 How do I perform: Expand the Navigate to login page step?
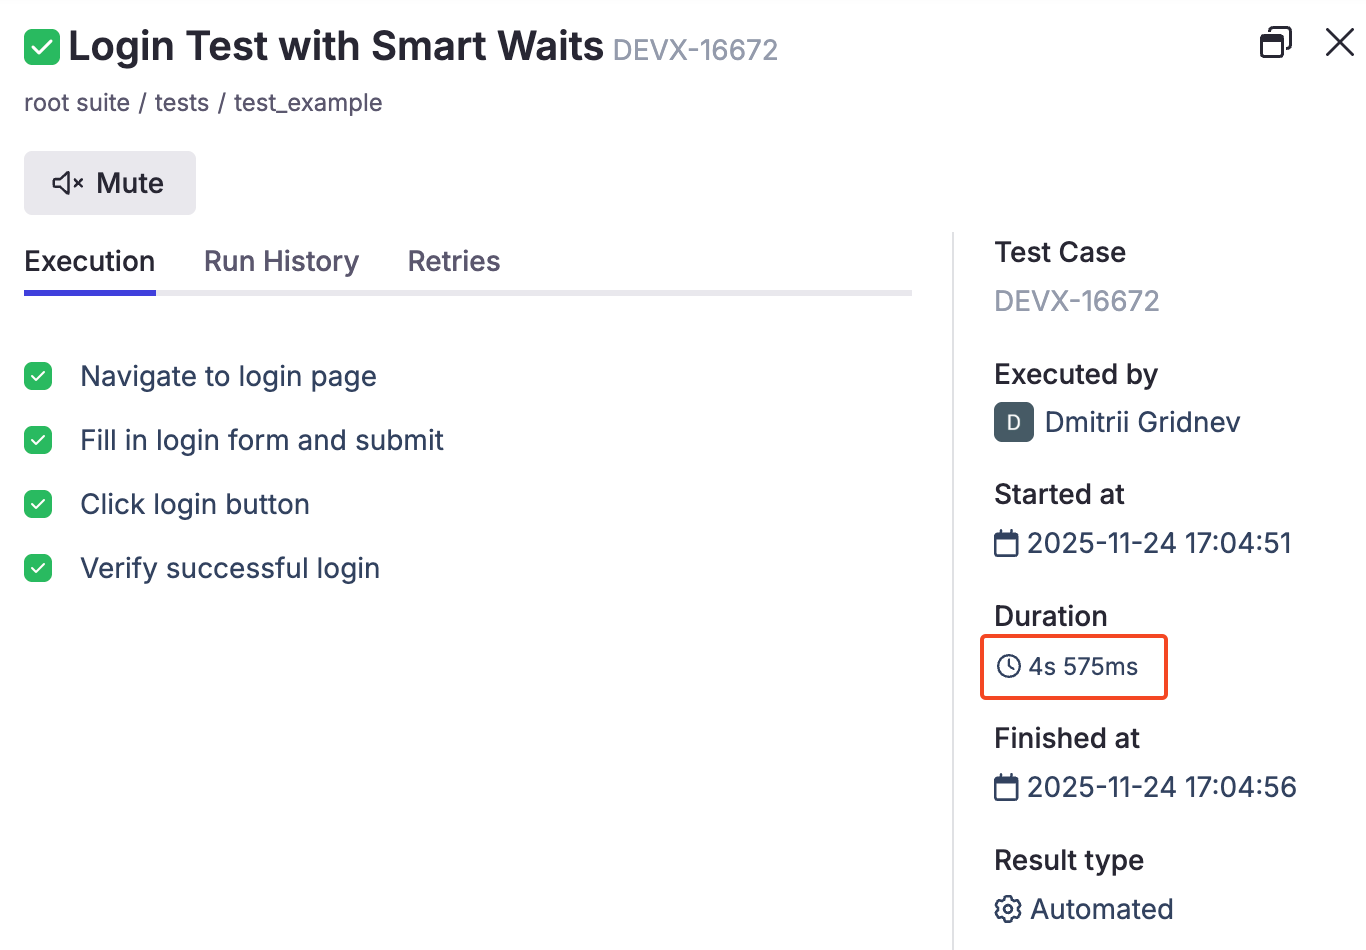coord(228,376)
